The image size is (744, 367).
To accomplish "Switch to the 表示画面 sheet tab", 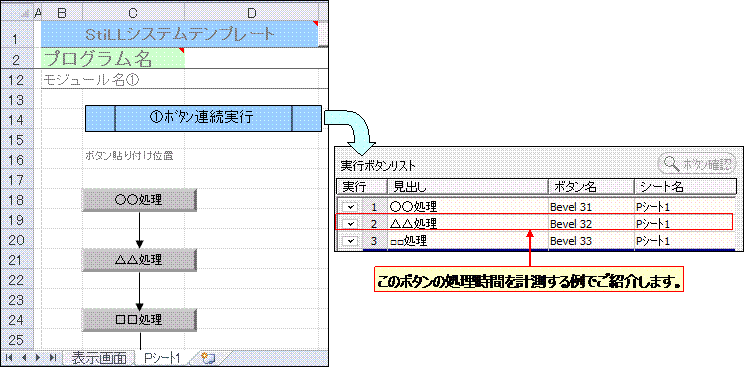I will [x=99, y=358].
